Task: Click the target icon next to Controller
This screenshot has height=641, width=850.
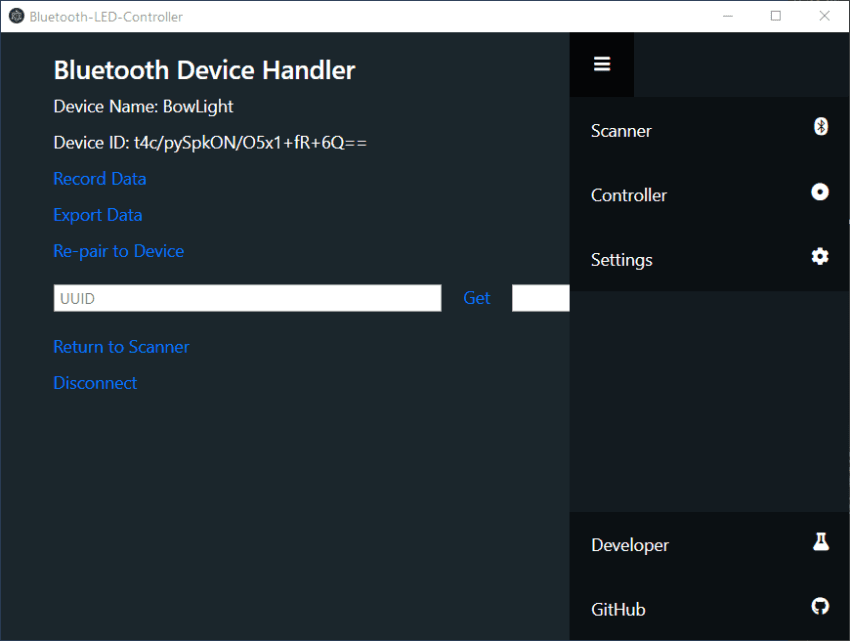Action: tap(820, 191)
